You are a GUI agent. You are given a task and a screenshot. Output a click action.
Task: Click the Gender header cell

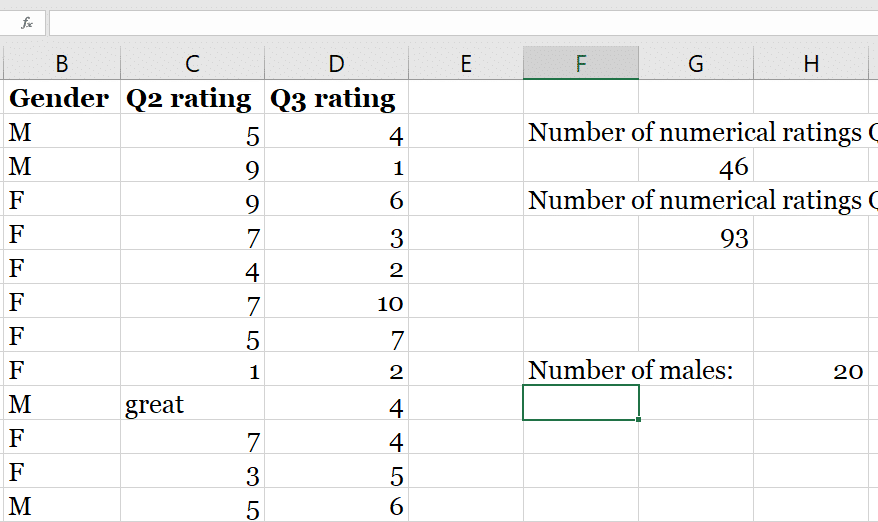(62, 97)
